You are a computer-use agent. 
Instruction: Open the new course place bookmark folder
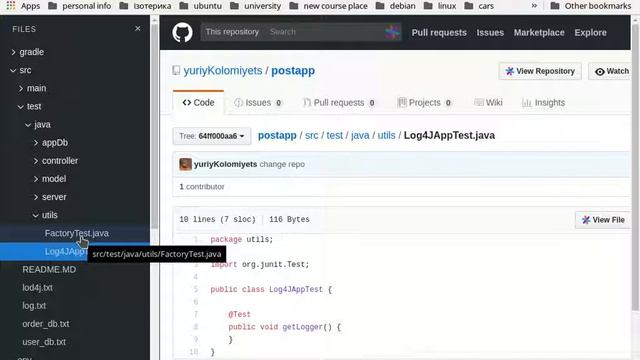(328, 6)
